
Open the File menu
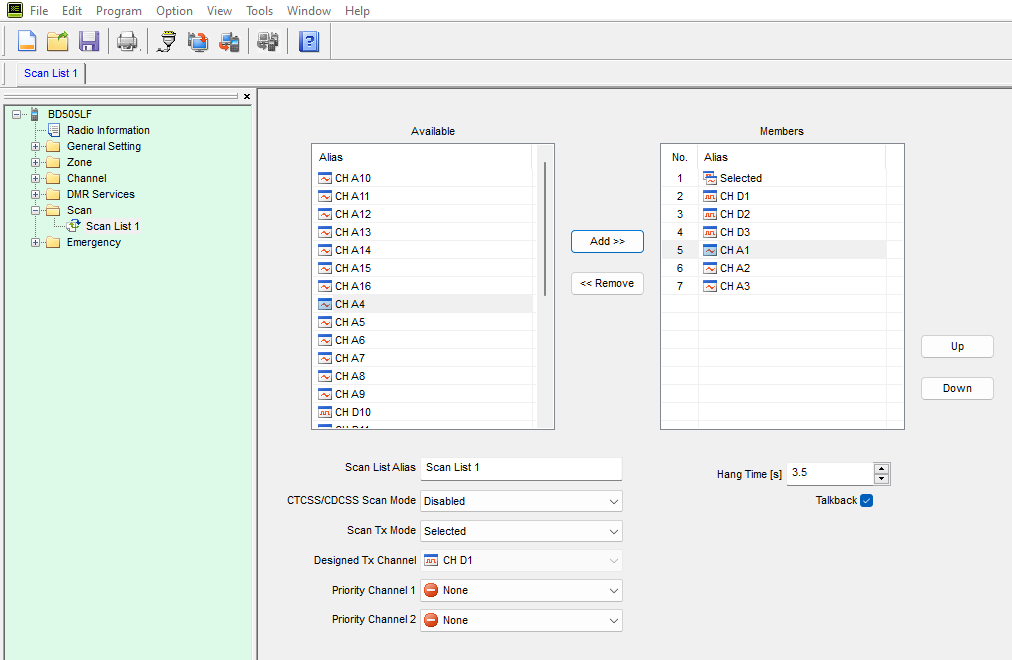(39, 11)
